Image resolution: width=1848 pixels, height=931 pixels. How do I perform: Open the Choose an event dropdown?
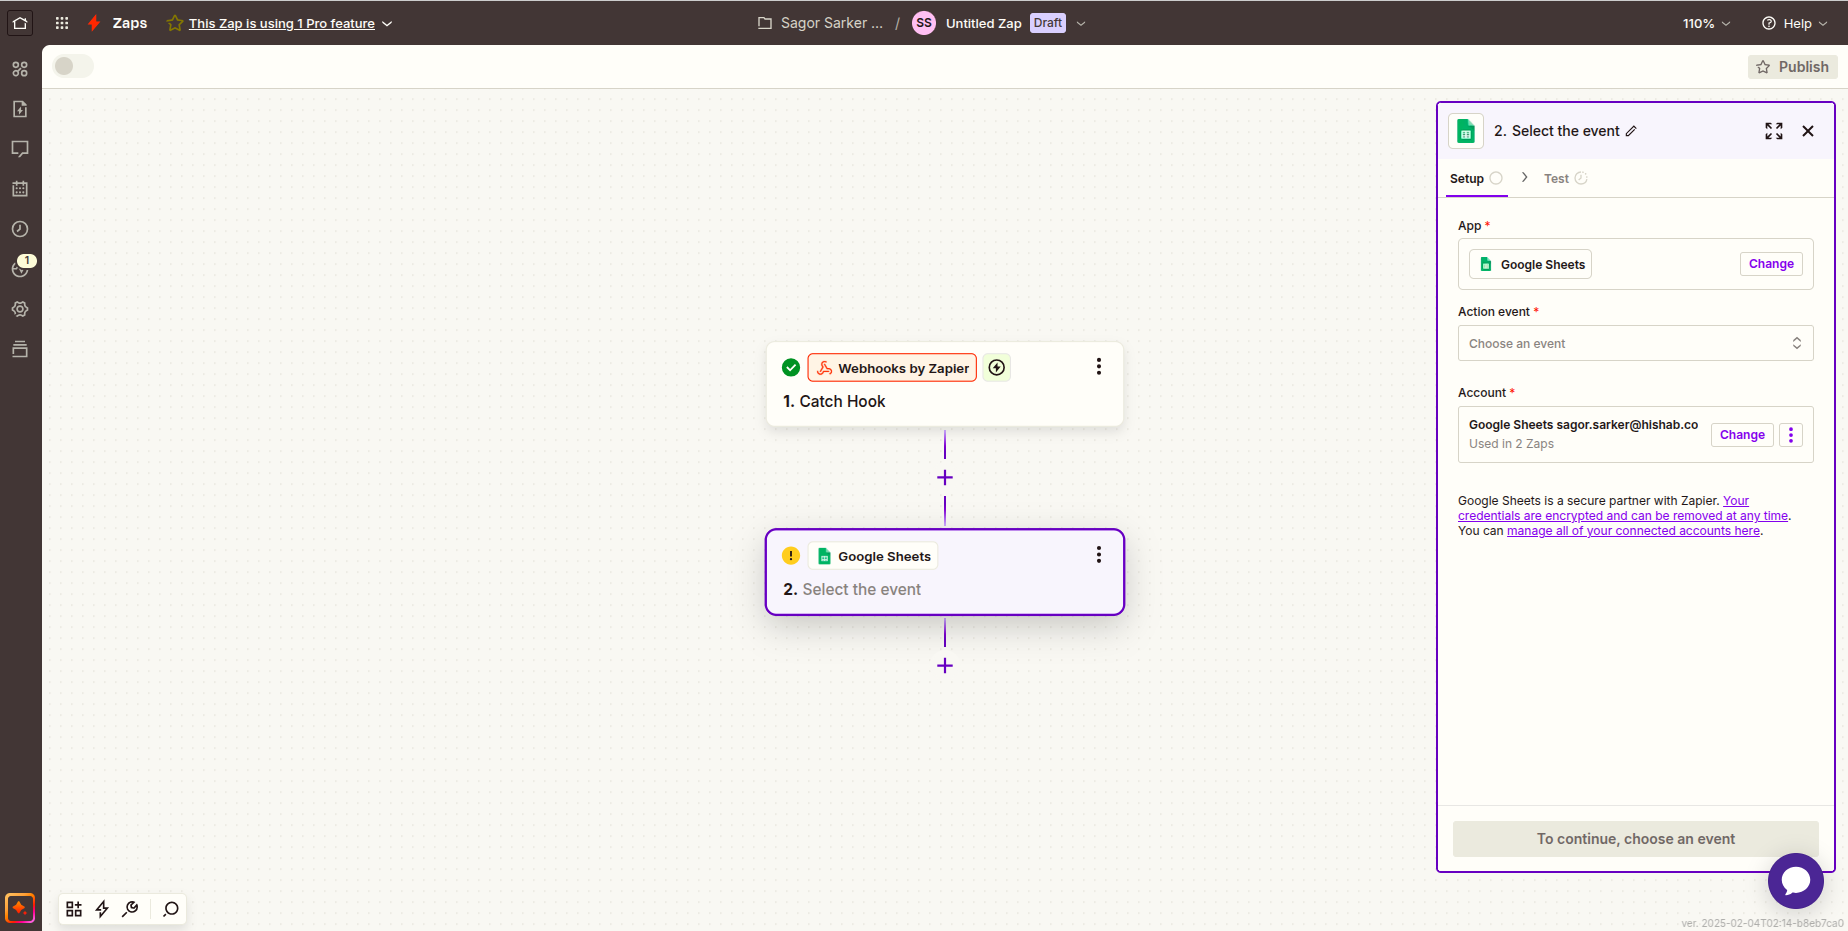[1636, 343]
